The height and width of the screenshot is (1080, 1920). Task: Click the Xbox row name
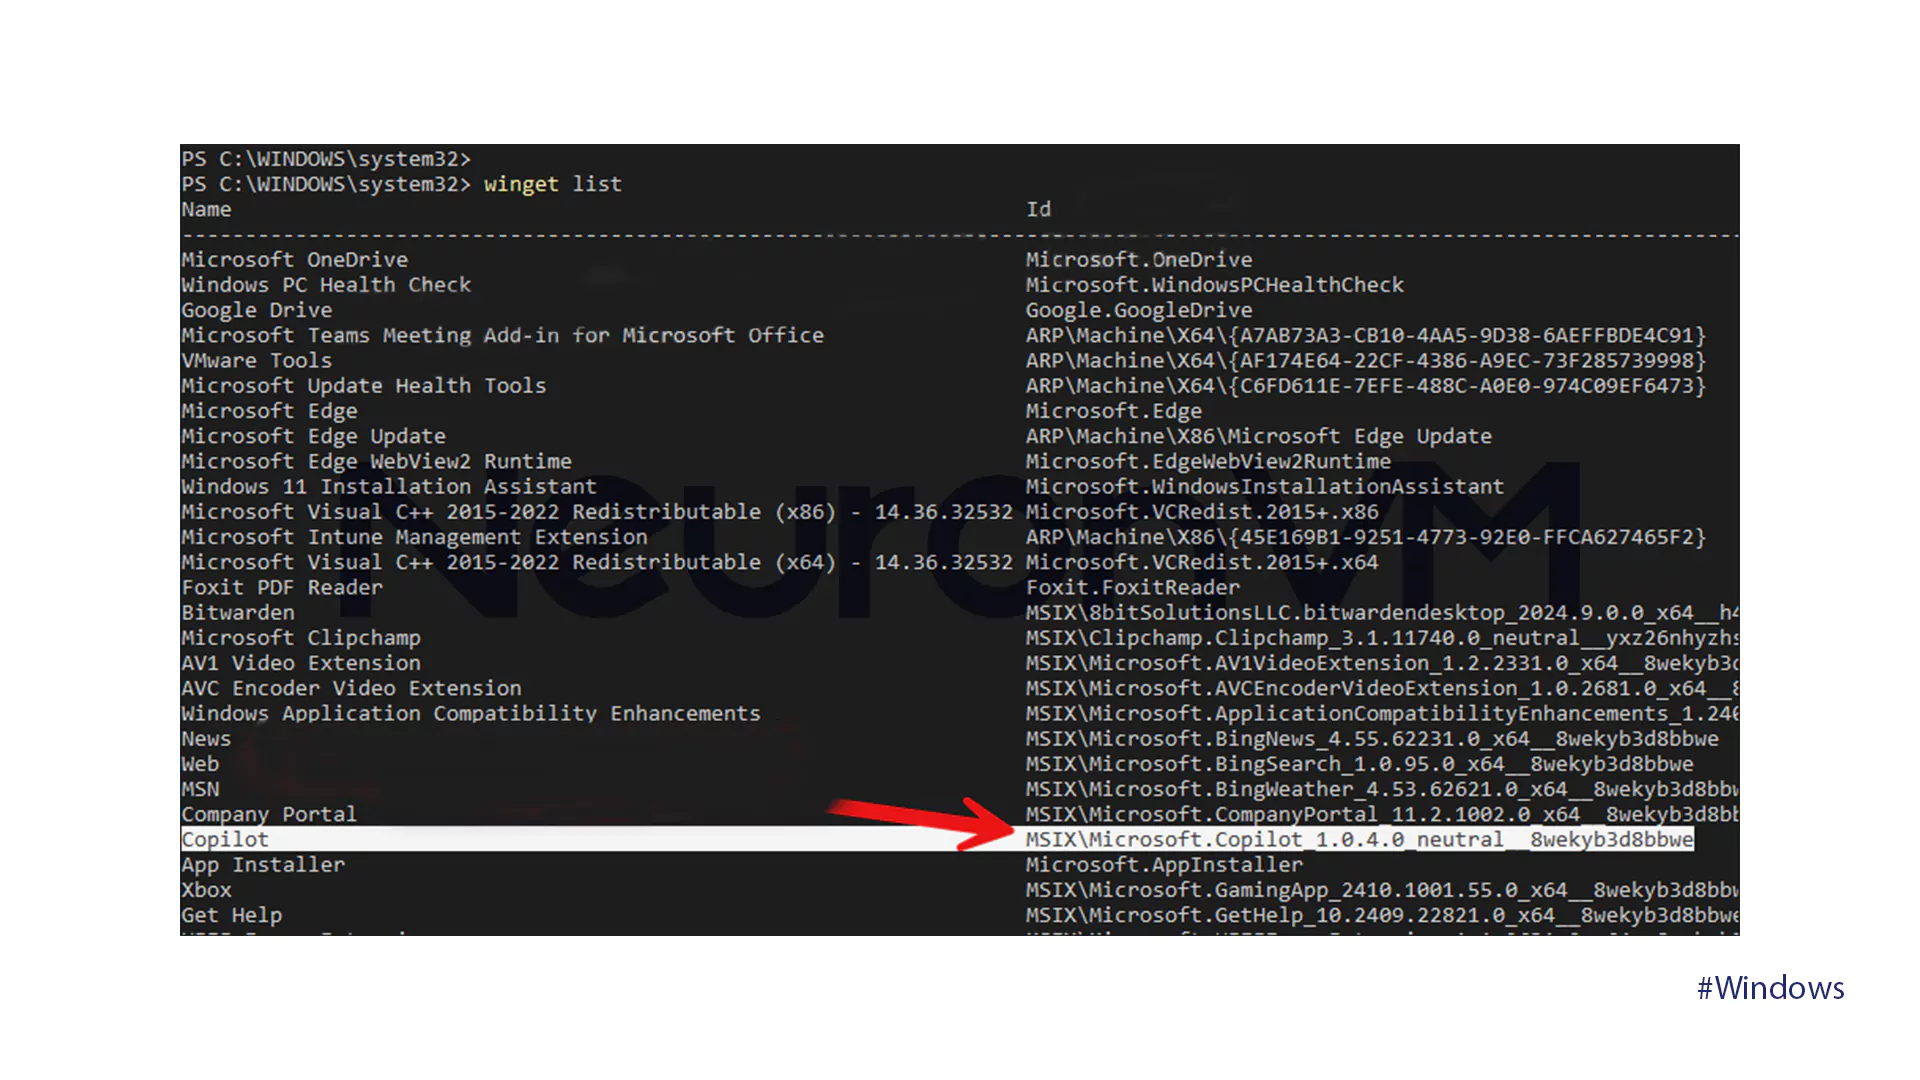206,890
